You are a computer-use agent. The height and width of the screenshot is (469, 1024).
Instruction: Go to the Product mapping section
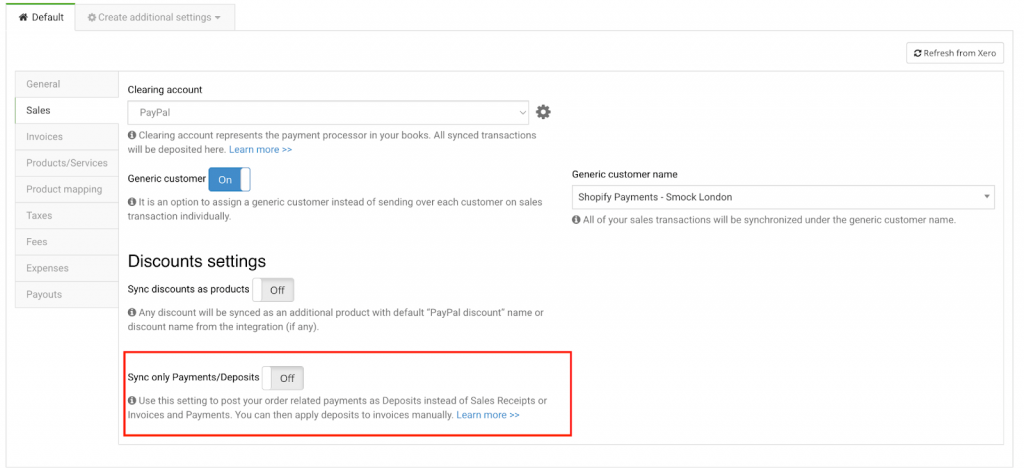click(64, 189)
